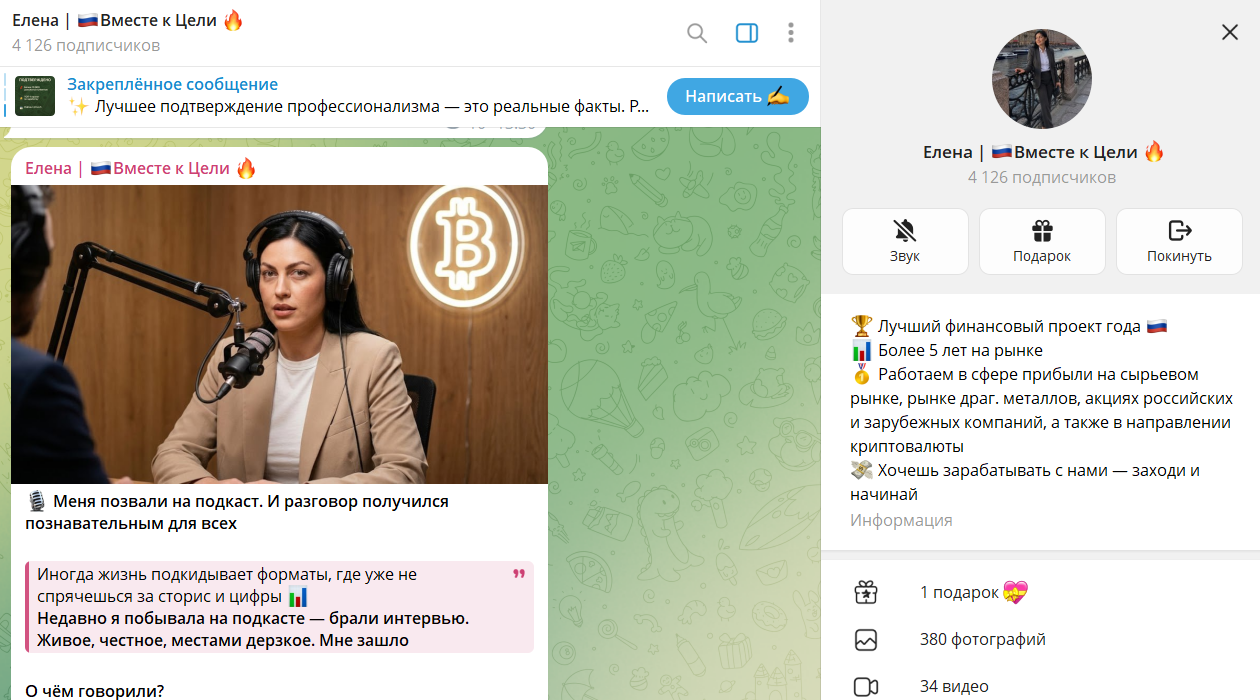
Task: Open the 1 подарок row
Action: coord(1040,593)
